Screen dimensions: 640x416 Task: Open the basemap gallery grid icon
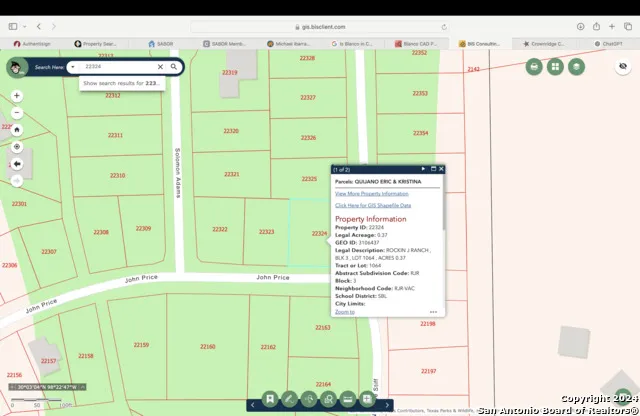(555, 67)
